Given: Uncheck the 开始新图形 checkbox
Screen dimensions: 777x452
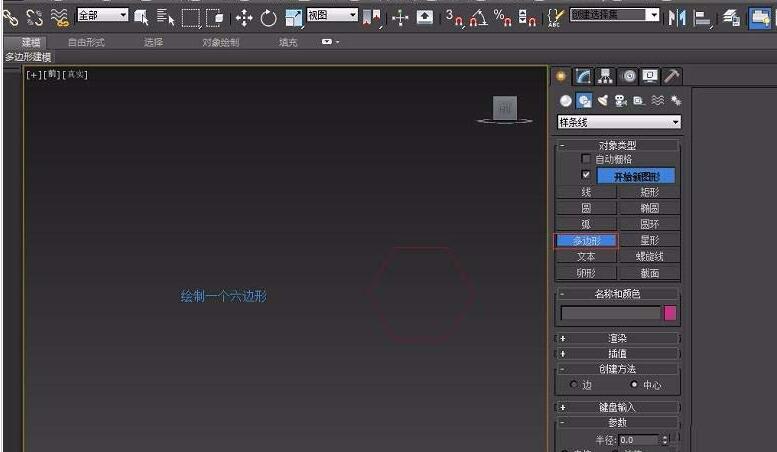Looking at the screenshot, I should tap(586, 174).
